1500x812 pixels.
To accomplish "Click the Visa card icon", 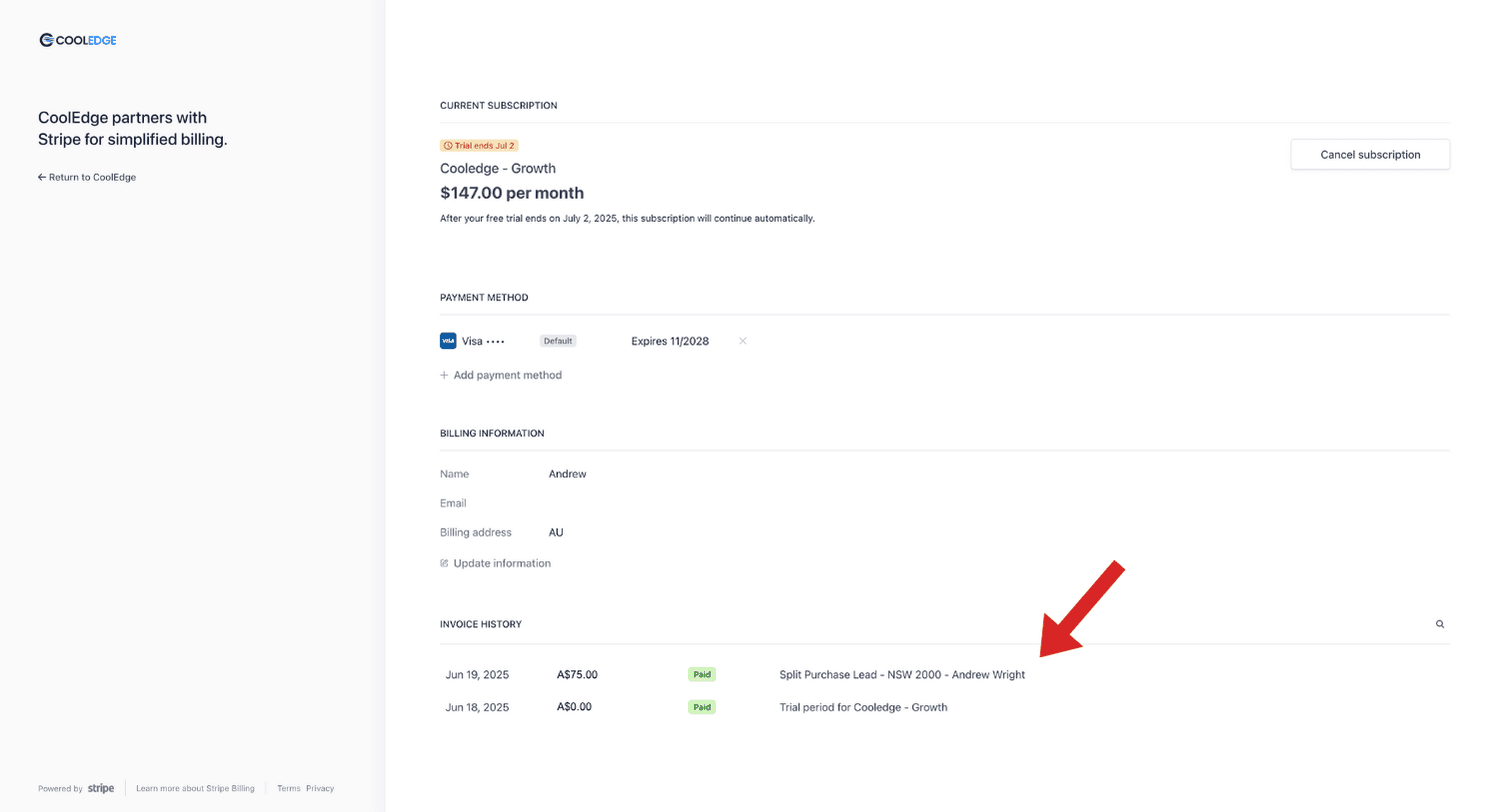I will pos(448,341).
